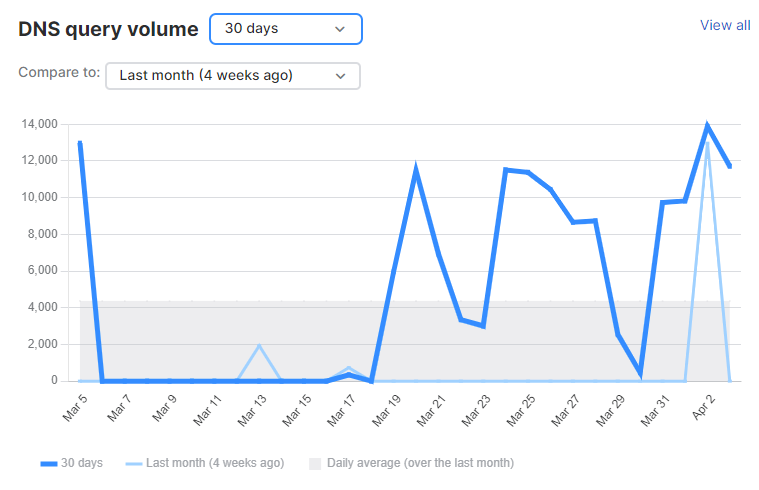The image size is (759, 490).
Task: Click the Mar 19 axis label
Action: tap(384, 410)
